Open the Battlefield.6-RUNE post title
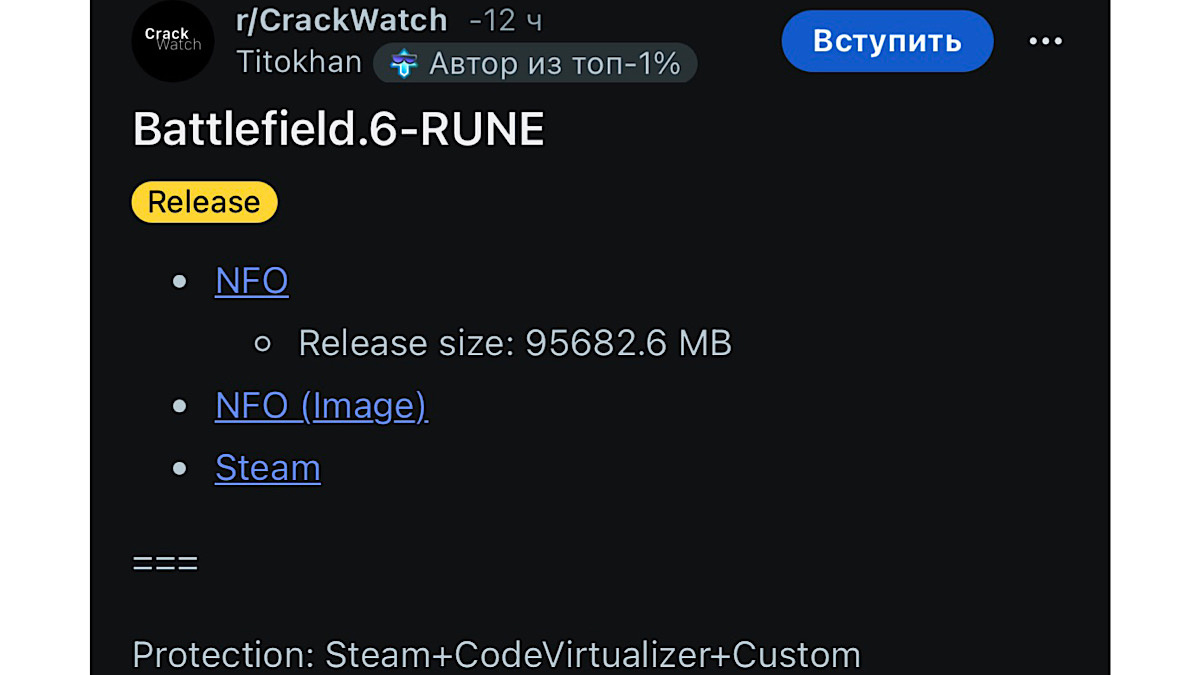The width and height of the screenshot is (1200, 675). (339, 130)
